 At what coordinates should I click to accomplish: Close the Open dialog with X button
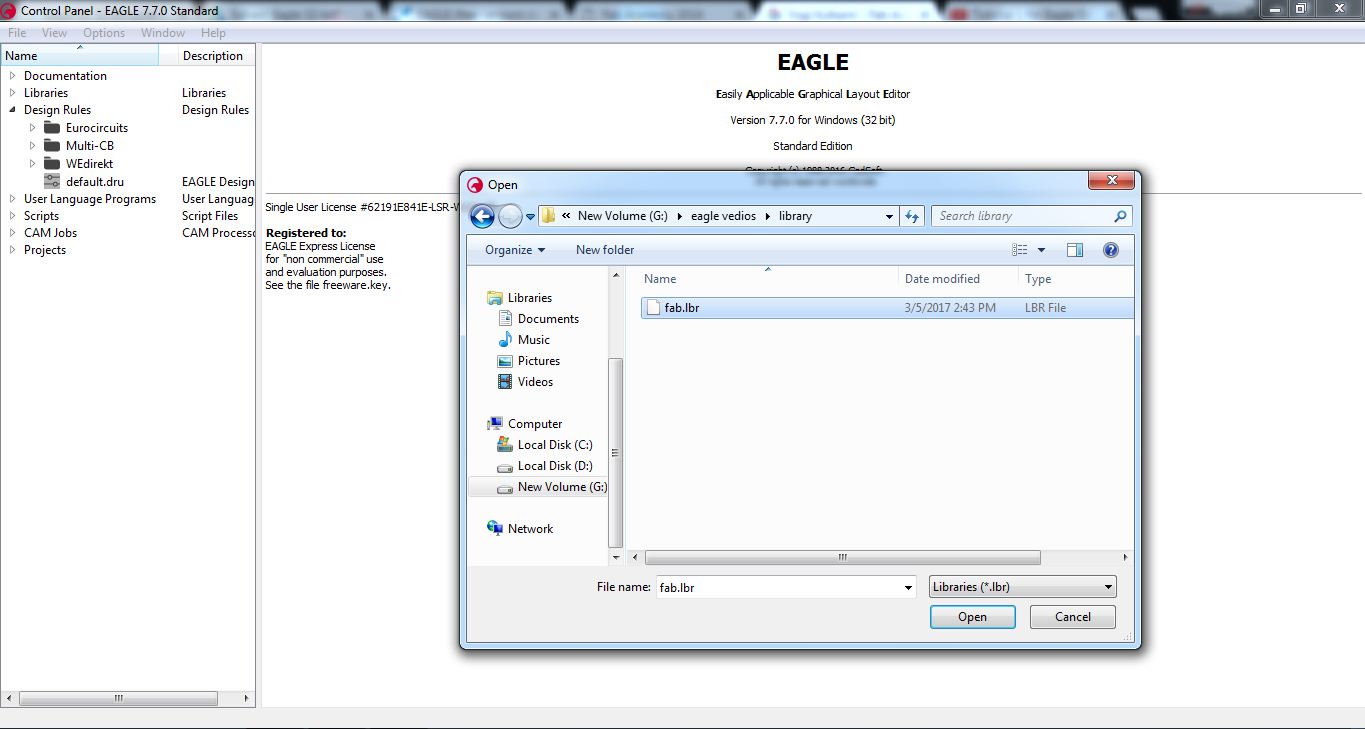pyautogui.click(x=1110, y=182)
